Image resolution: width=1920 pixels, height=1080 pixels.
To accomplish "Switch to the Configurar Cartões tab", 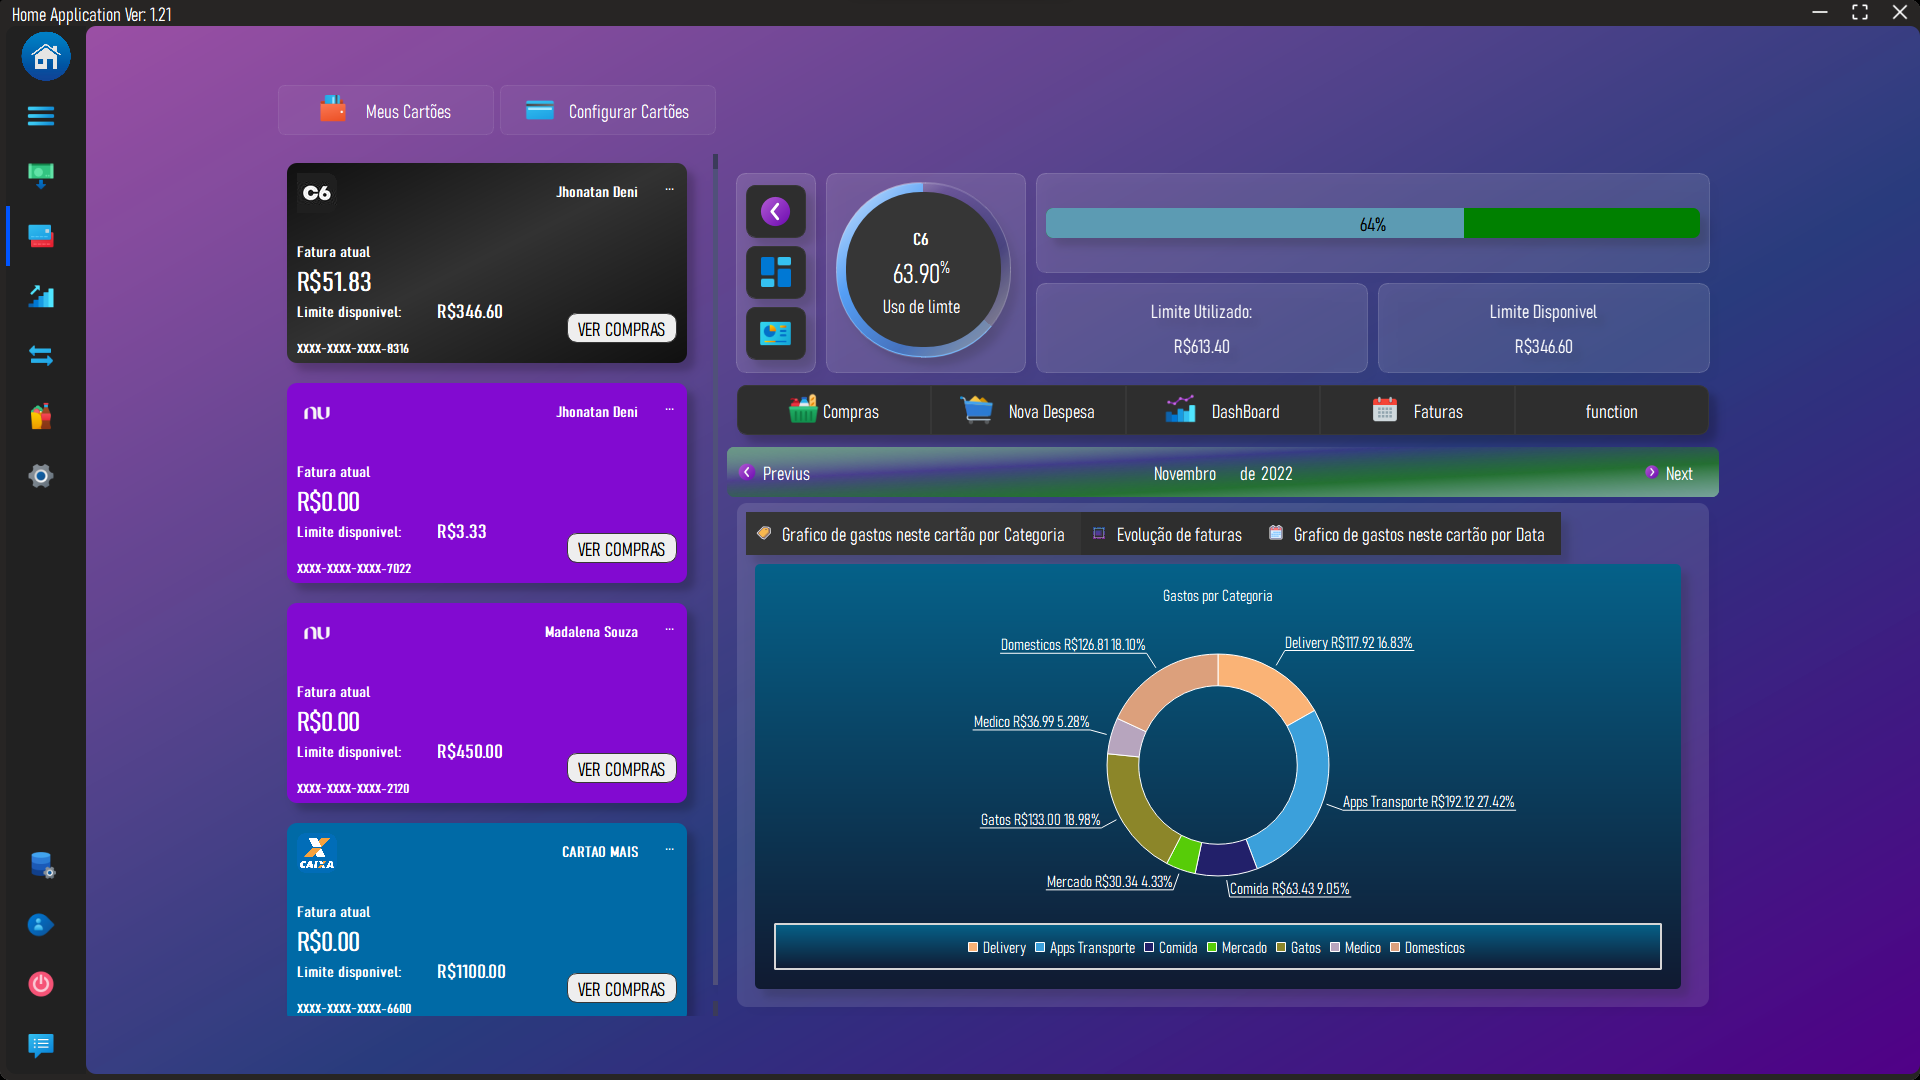I will click(x=608, y=110).
